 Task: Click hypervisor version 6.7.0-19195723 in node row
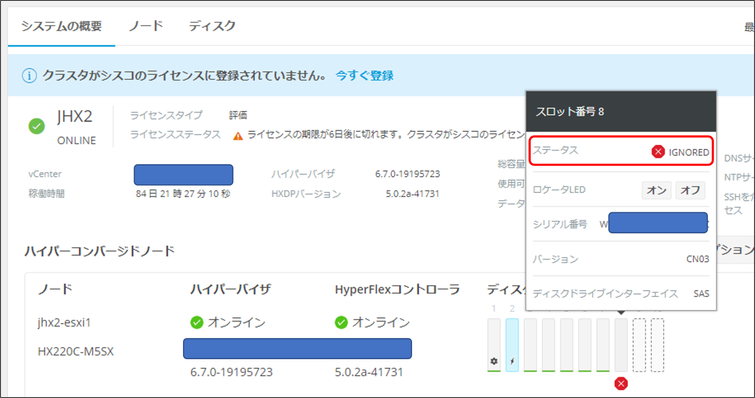pos(232,372)
